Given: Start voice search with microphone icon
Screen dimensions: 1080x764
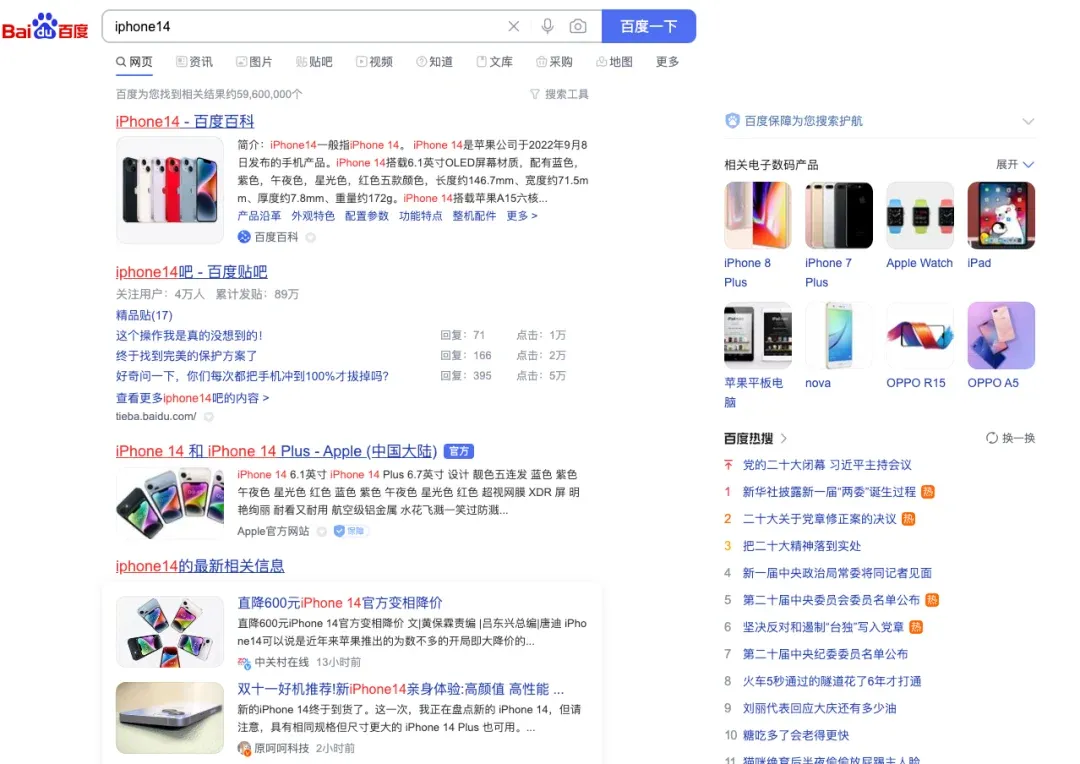Looking at the screenshot, I should (548, 26).
